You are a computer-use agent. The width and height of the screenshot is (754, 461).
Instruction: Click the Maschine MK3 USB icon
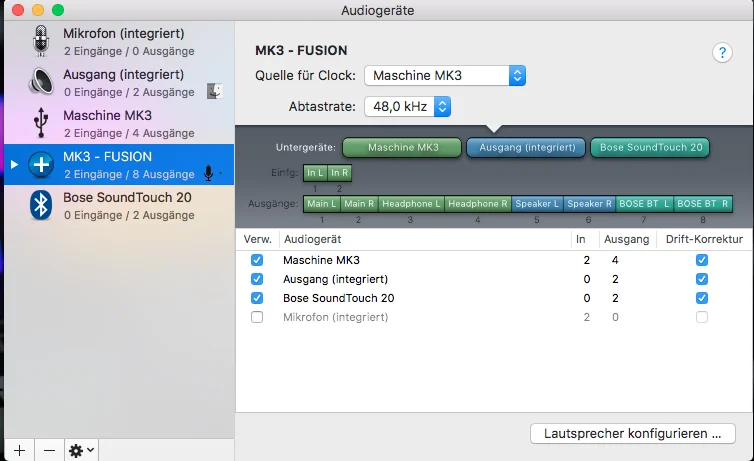coord(41,123)
